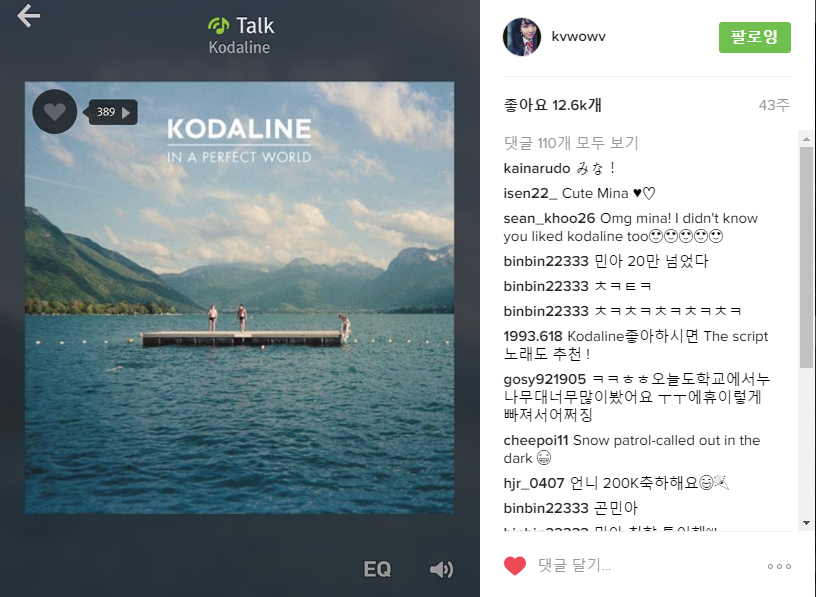Unlike the post with red heart
816x597 pixels.
[515, 566]
